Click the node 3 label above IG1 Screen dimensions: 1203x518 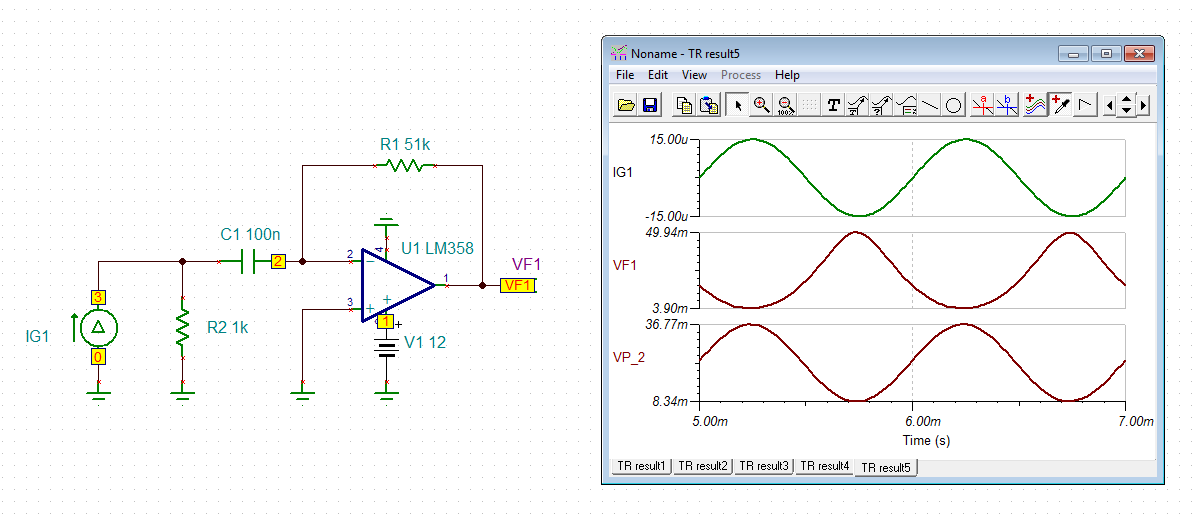coord(98,297)
